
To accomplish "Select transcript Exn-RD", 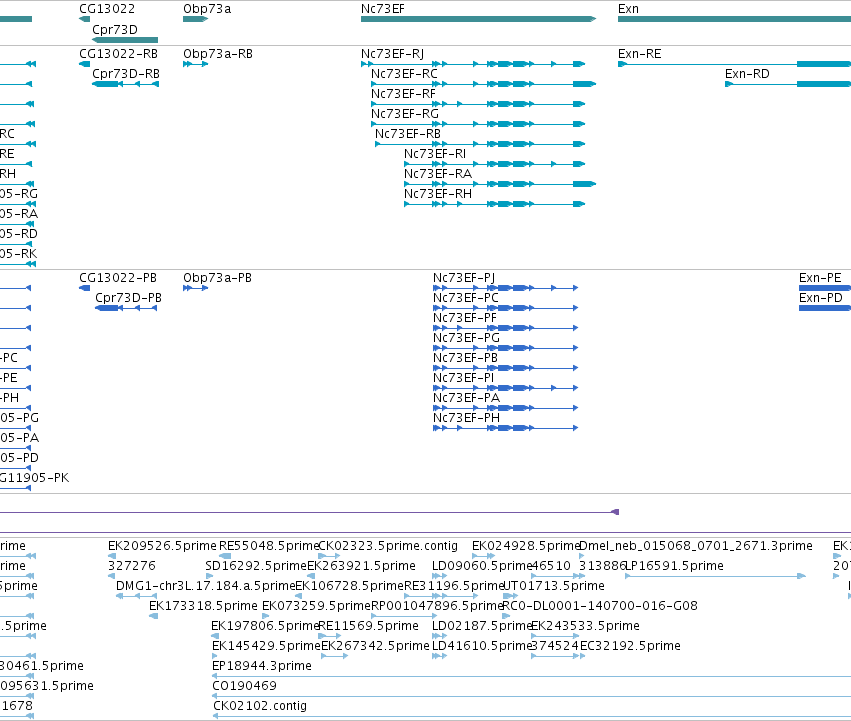I will point(747,74).
